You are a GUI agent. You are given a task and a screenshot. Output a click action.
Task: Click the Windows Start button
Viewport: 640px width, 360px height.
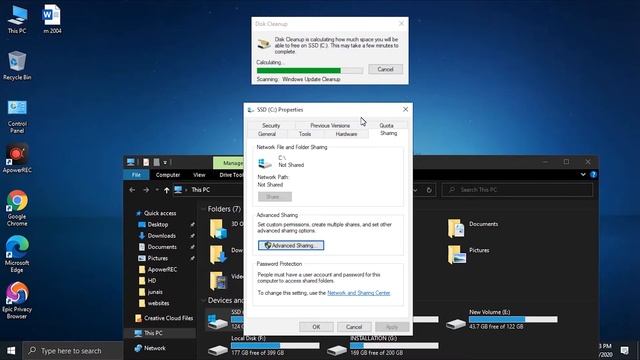11,351
